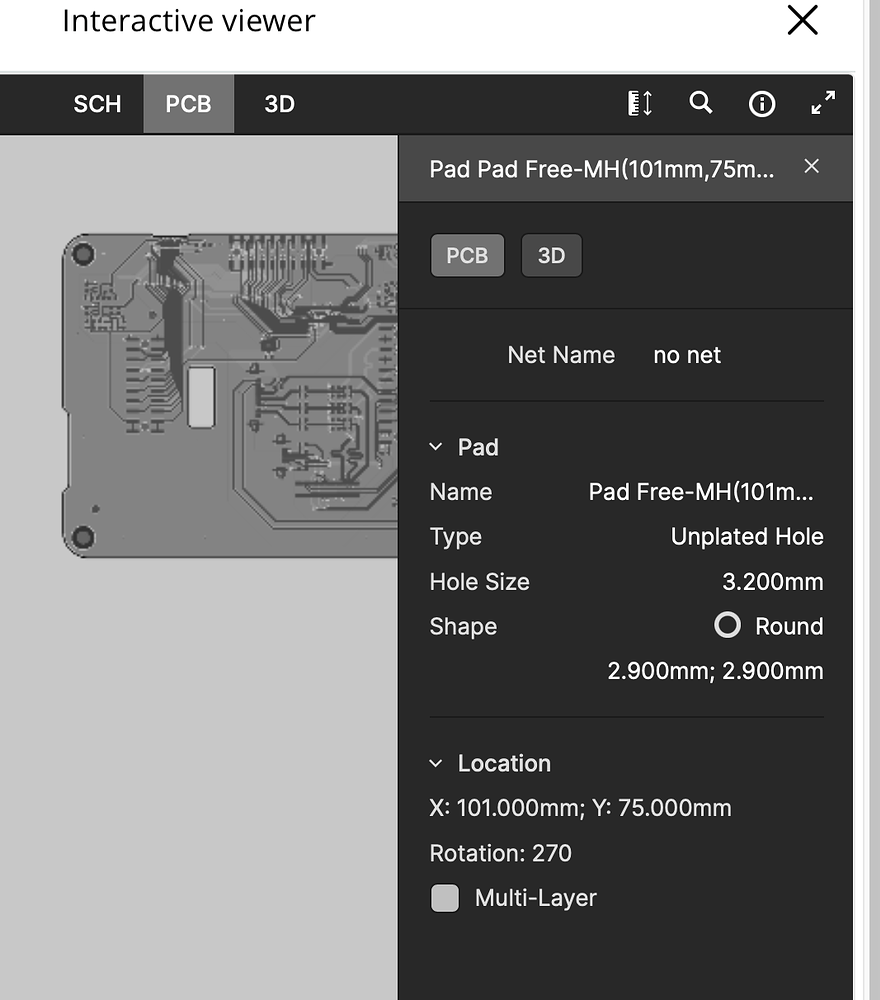Close the pad details panel
The height and width of the screenshot is (1000, 880).
click(x=811, y=167)
